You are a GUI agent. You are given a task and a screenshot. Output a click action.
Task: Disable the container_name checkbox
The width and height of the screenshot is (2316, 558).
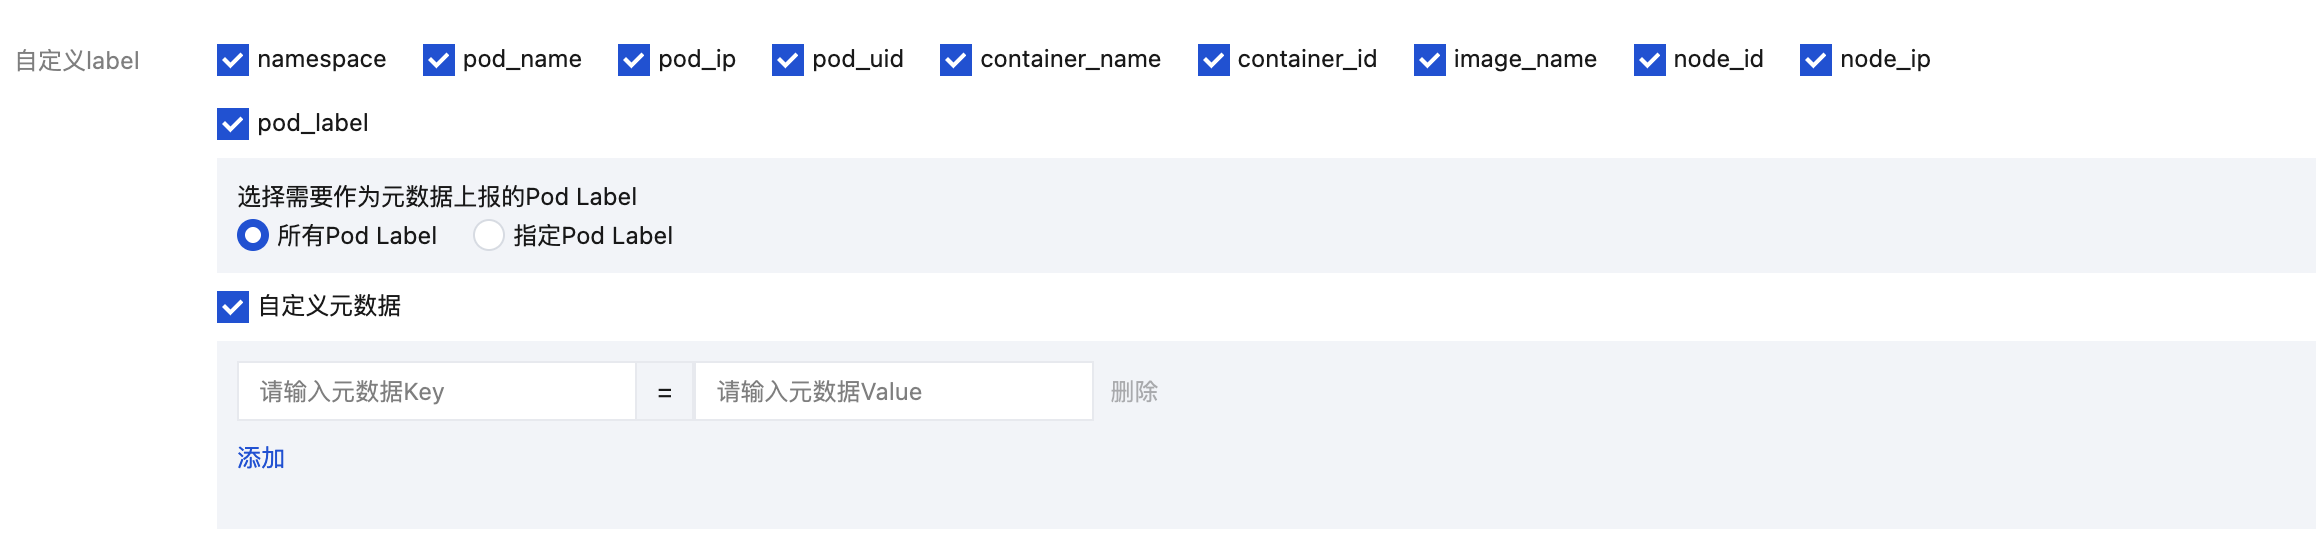pos(956,60)
